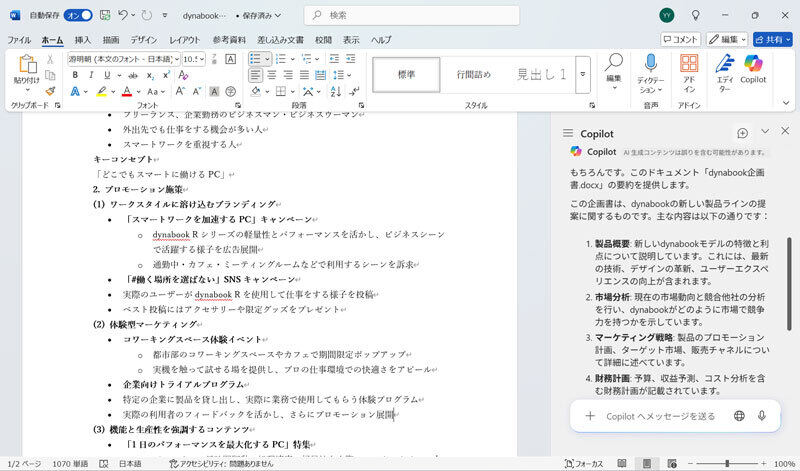The width and height of the screenshot is (800, 471).
Task: Switch to the 校閲 ribbon tab
Action: click(x=323, y=40)
